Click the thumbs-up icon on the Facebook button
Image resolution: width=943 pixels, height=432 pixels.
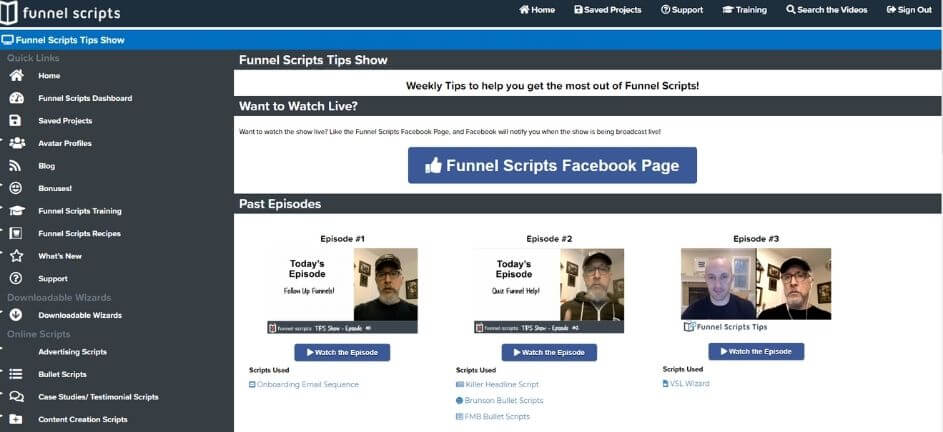pos(433,165)
